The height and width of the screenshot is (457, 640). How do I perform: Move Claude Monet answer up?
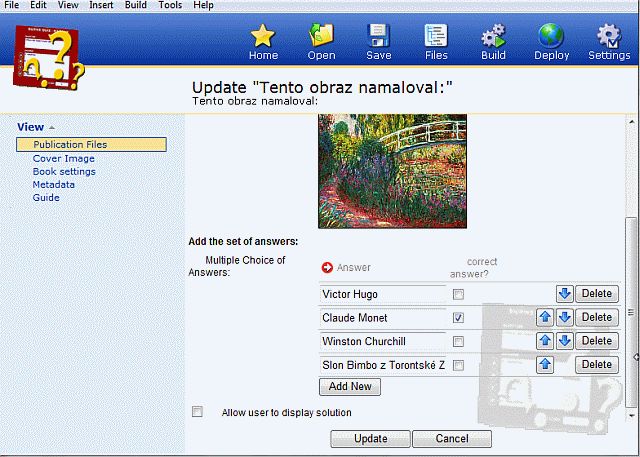point(545,317)
